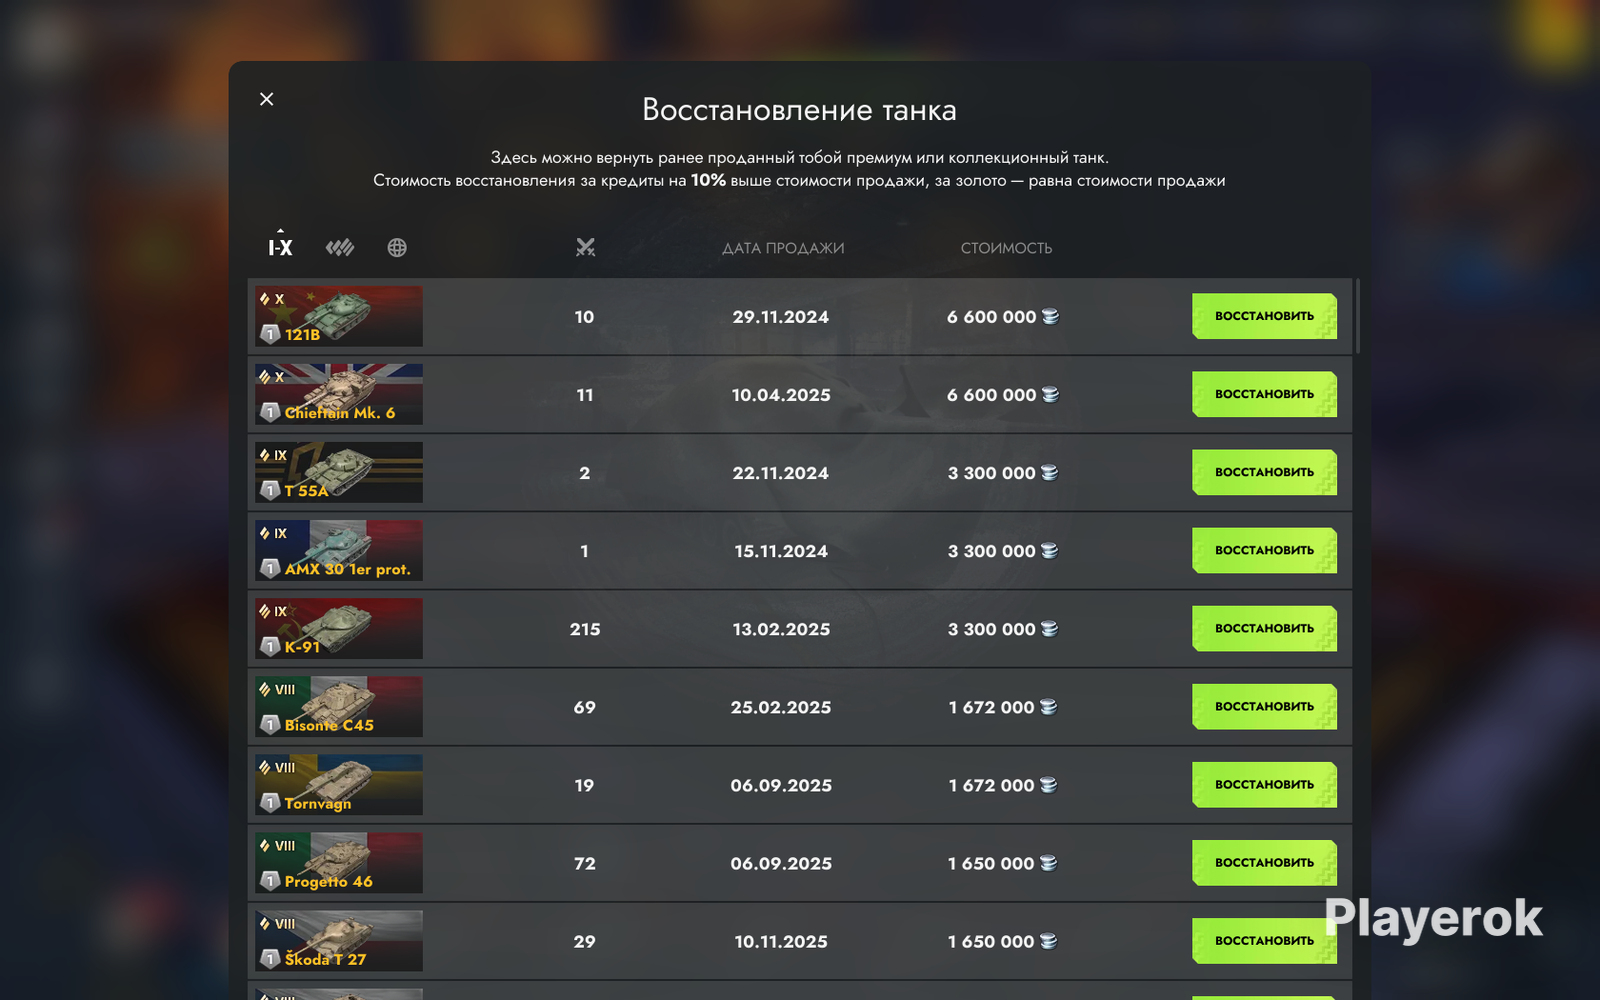Click the K-91 tank thumbnail
1600x1000 pixels.
click(338, 628)
